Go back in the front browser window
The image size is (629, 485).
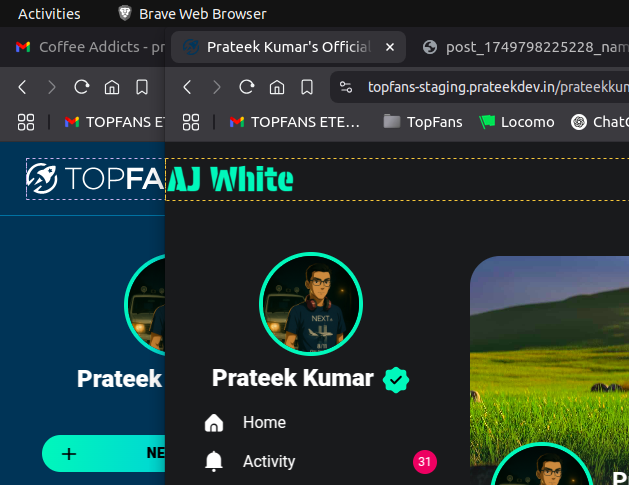[x=187, y=87]
